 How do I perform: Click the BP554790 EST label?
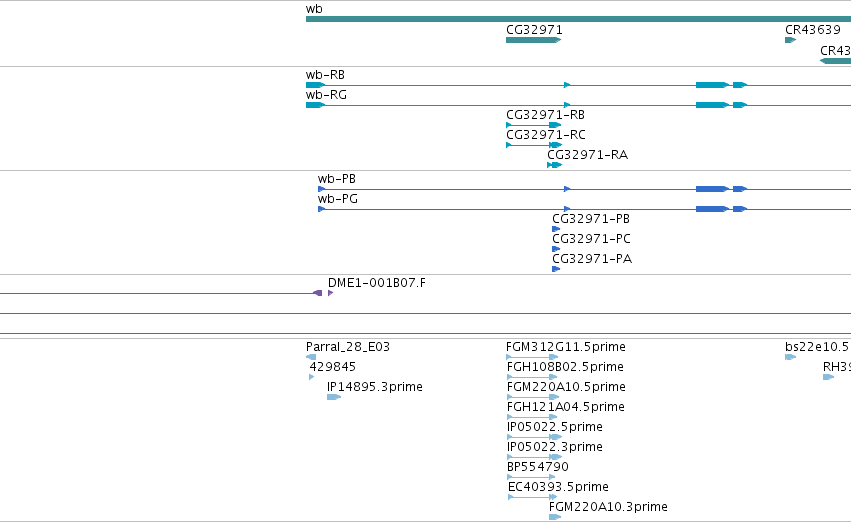click(538, 467)
